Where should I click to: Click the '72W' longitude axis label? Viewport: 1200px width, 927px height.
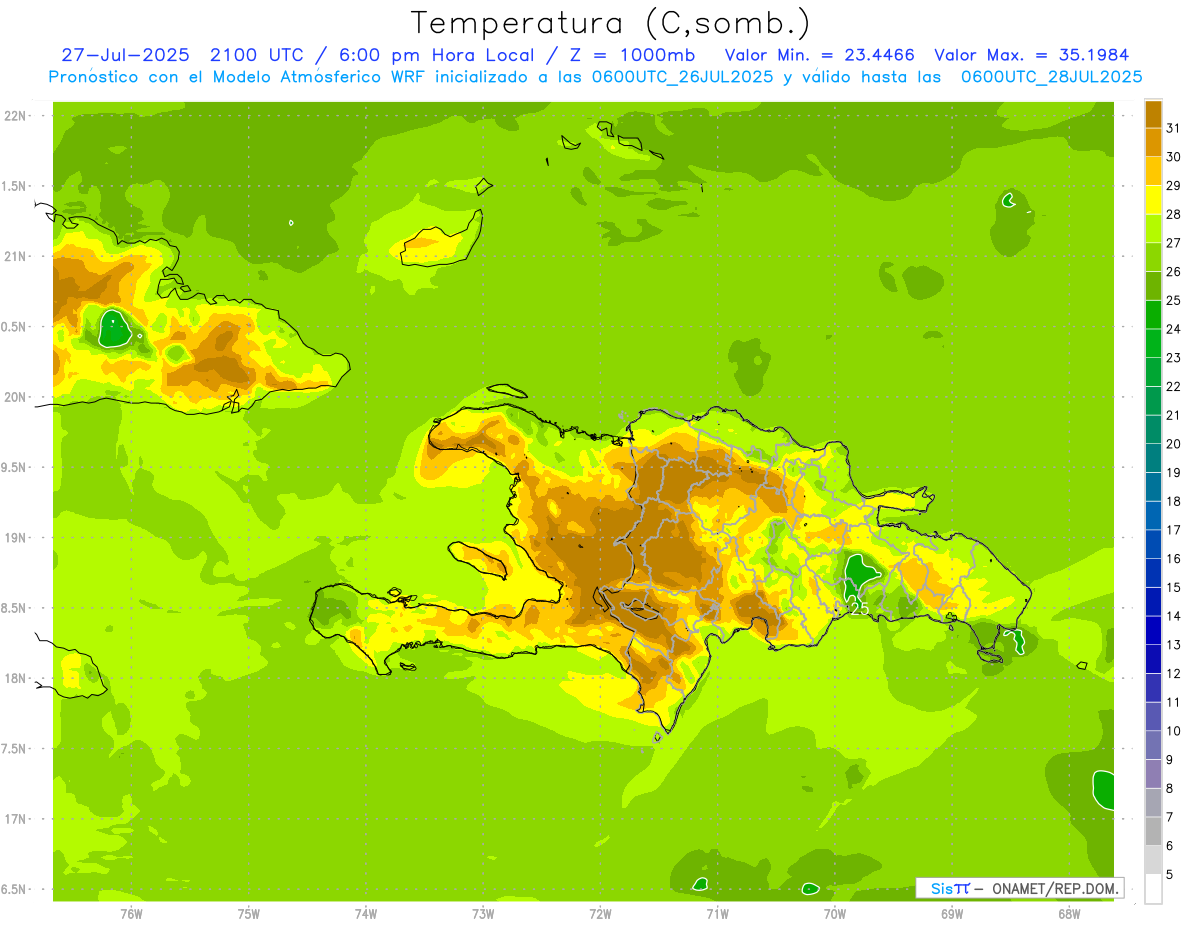click(600, 913)
